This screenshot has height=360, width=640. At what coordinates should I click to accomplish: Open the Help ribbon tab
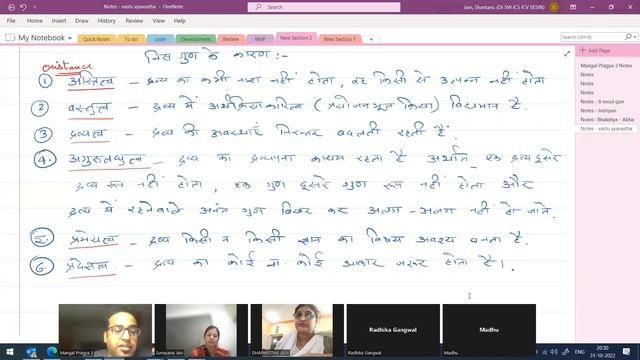pos(180,20)
